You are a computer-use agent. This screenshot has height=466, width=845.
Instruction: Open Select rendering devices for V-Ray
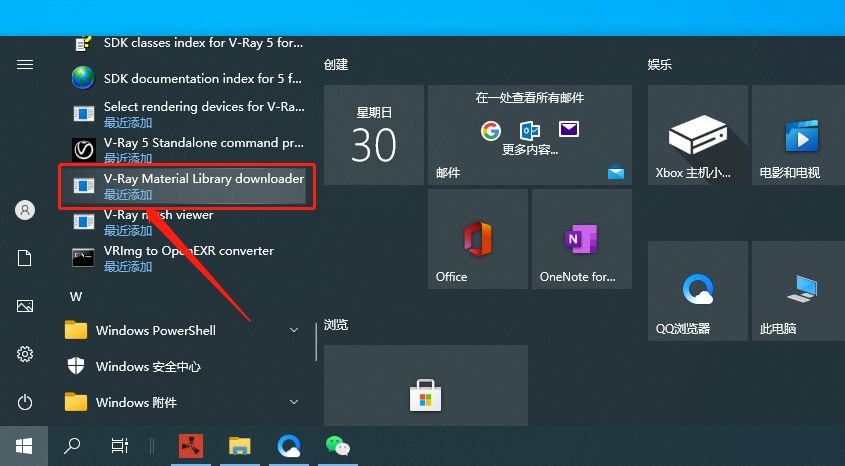click(x=187, y=114)
